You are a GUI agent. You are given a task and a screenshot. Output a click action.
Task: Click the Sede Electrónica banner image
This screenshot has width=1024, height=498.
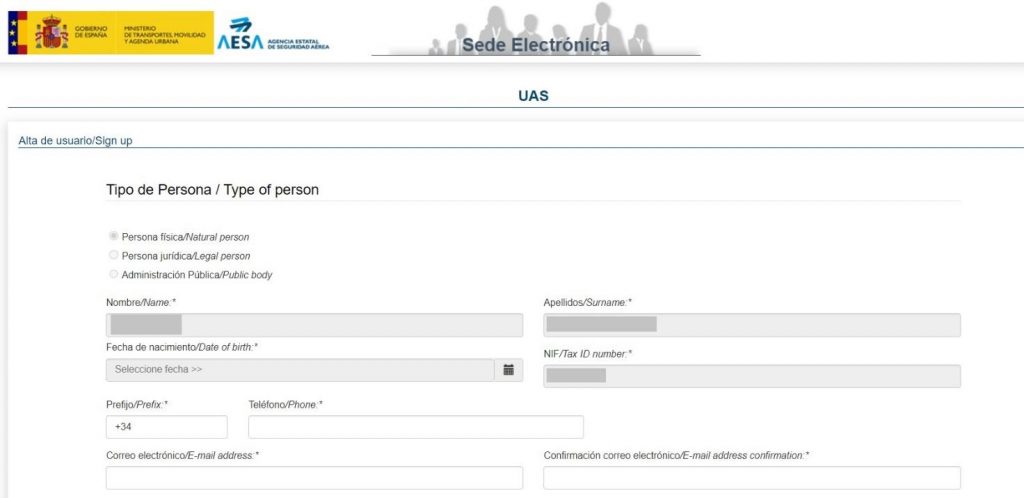[536, 29]
